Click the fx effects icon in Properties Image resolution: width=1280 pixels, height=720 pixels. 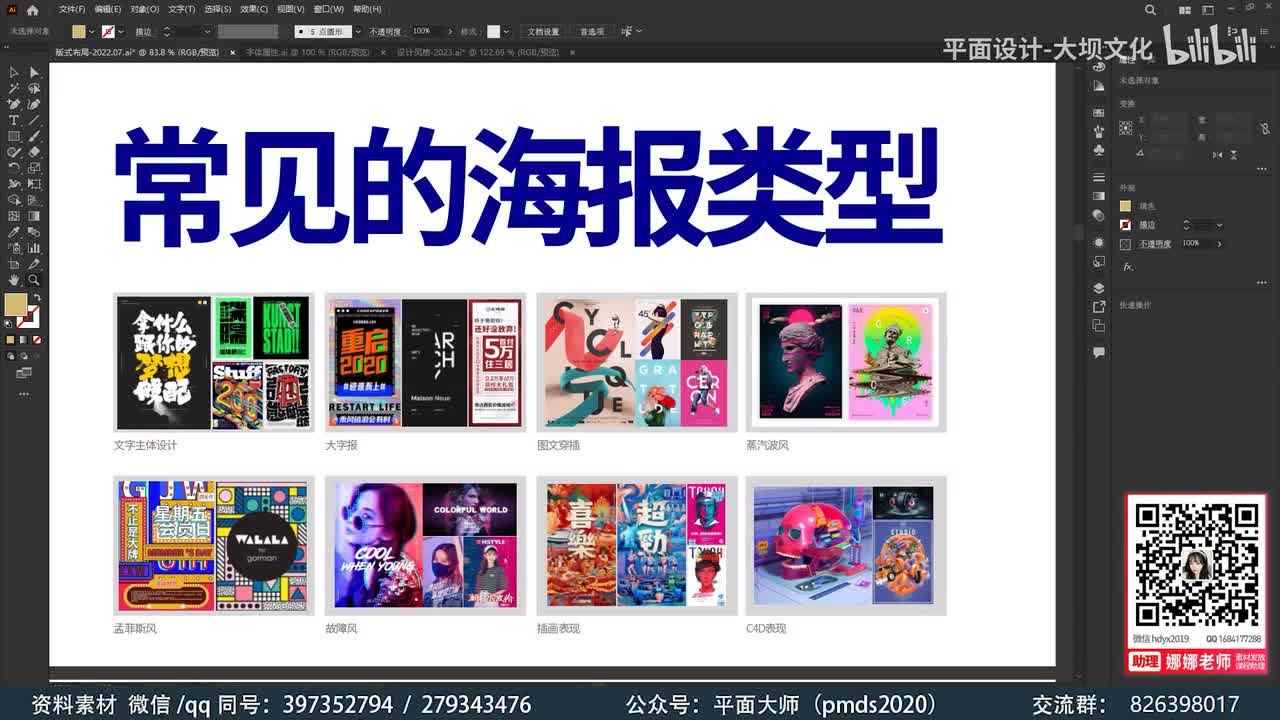coord(1128,267)
